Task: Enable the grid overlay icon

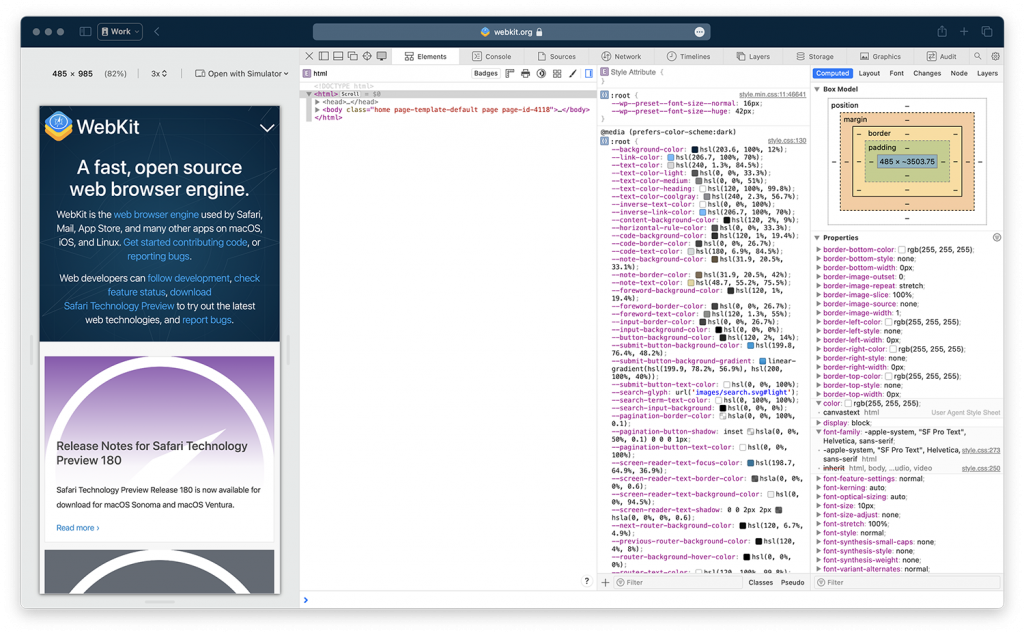Action: (x=557, y=73)
